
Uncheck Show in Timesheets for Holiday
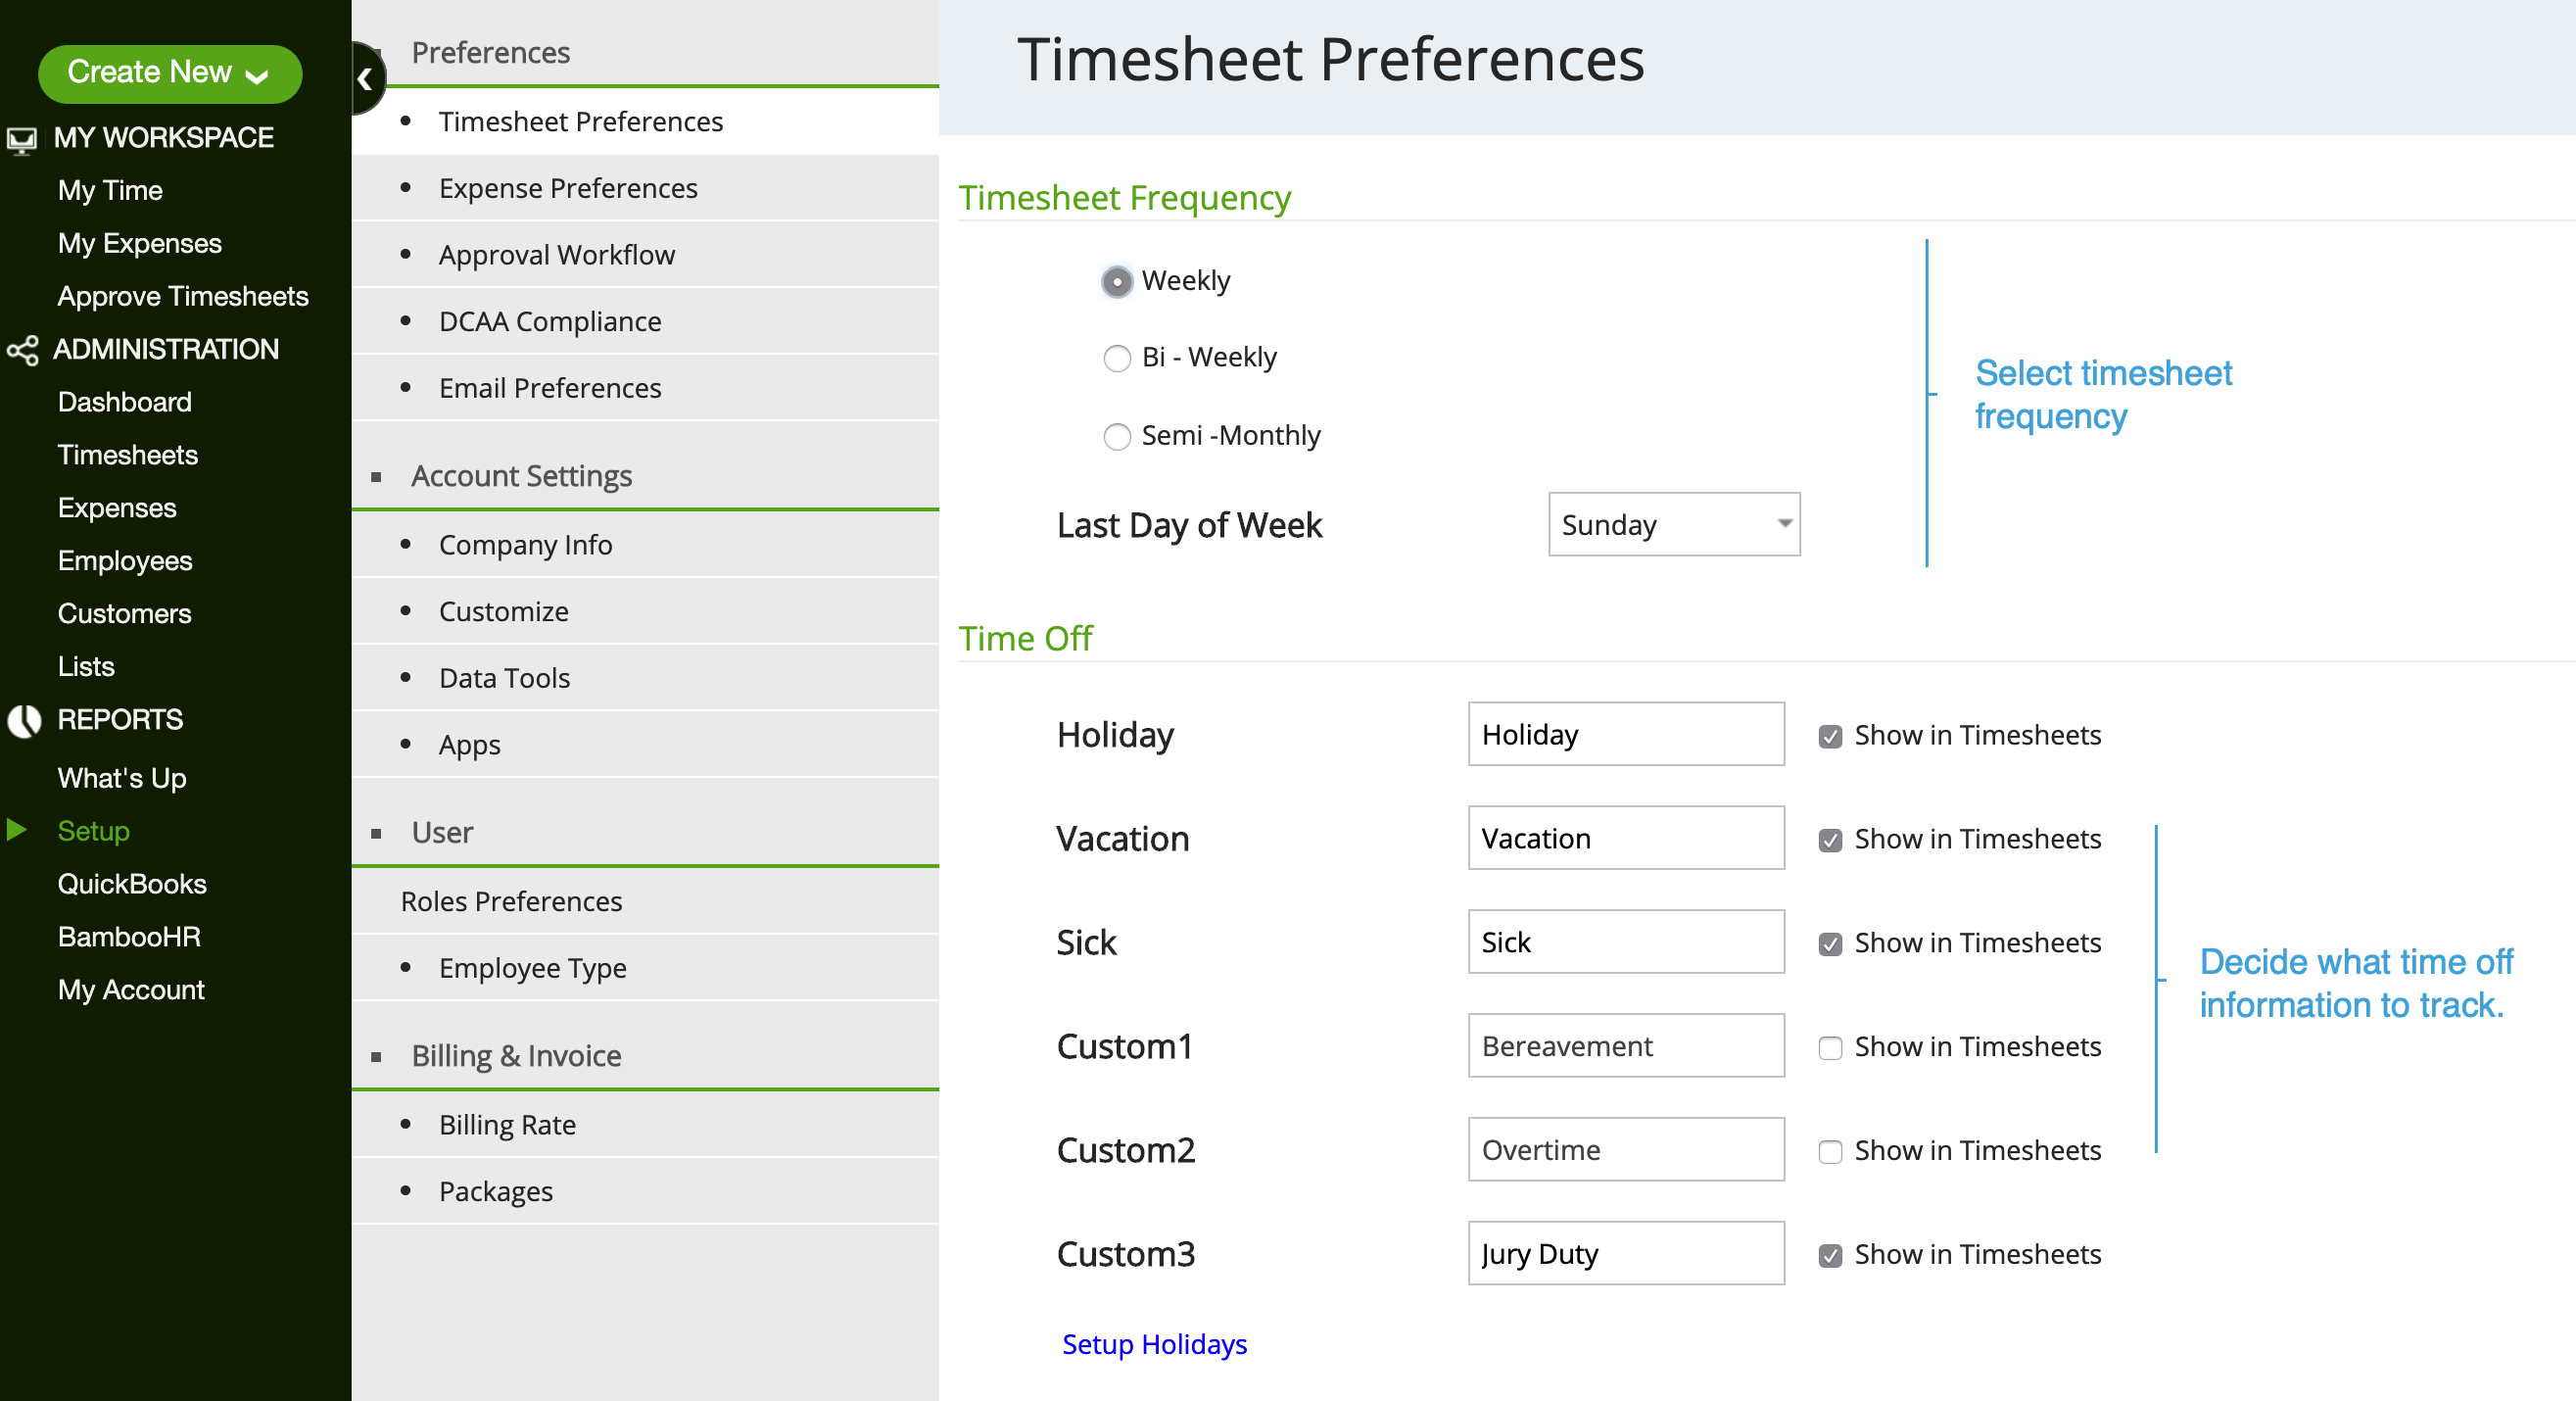pos(1830,737)
